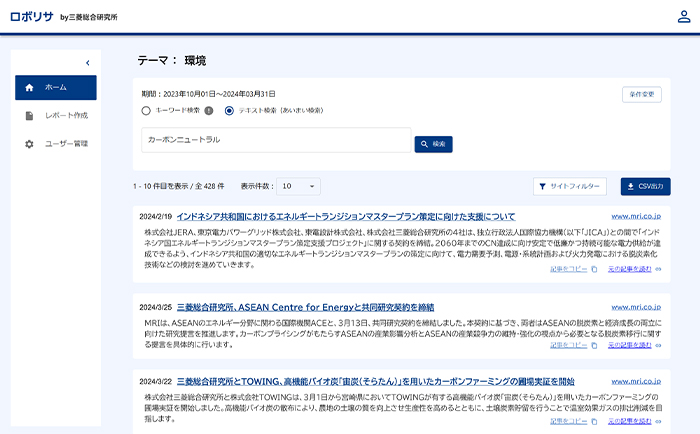Click the date 2024/3/22 on the third article

point(155,382)
